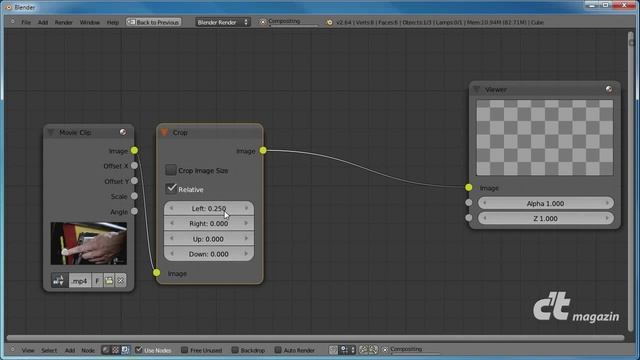Click the Movie Clip Image output socket
Screen dimensions: 640x360
coord(134,151)
